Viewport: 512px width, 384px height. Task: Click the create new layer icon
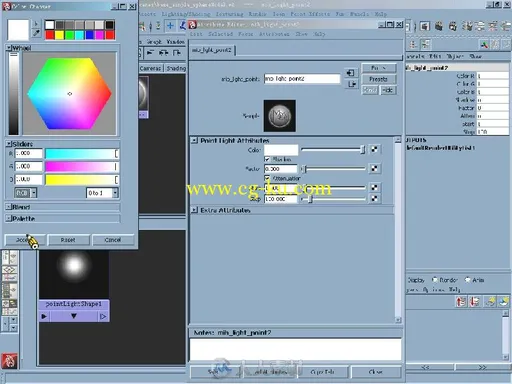click(490, 301)
